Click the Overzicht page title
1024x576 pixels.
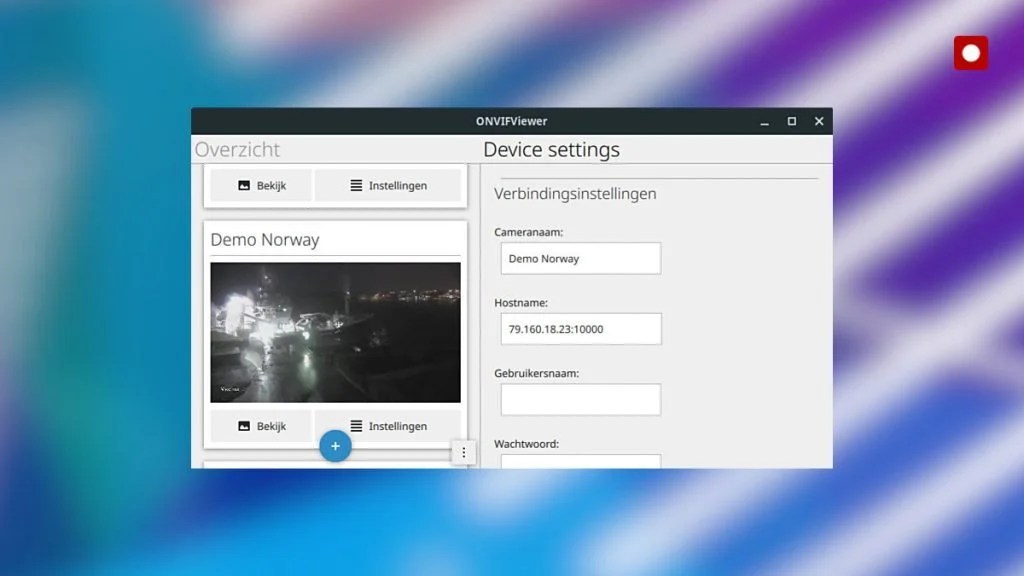point(237,150)
